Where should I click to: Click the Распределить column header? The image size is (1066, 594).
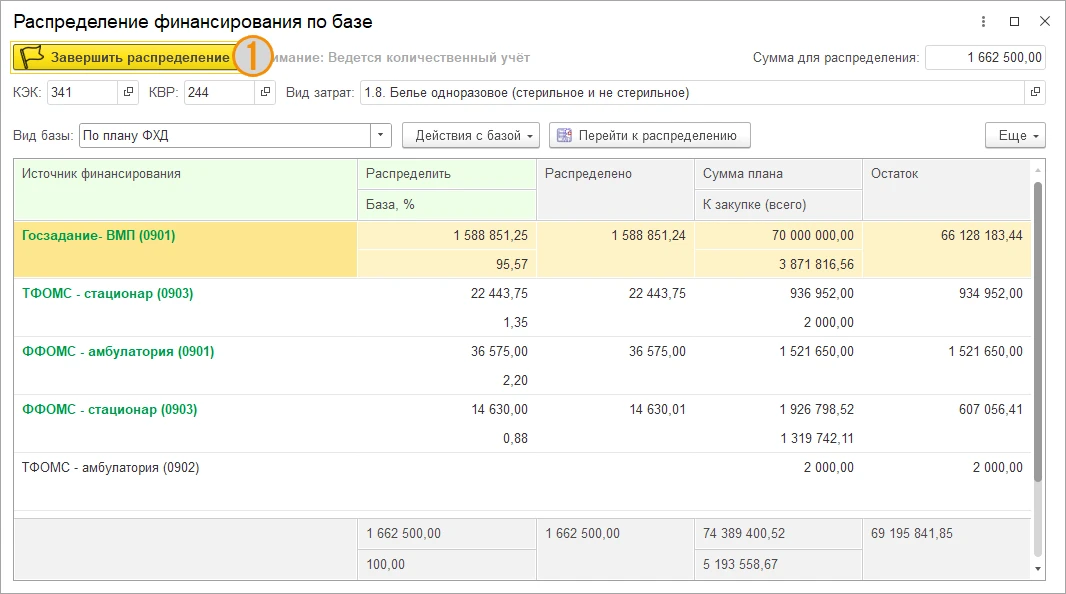pyautogui.click(x=447, y=174)
